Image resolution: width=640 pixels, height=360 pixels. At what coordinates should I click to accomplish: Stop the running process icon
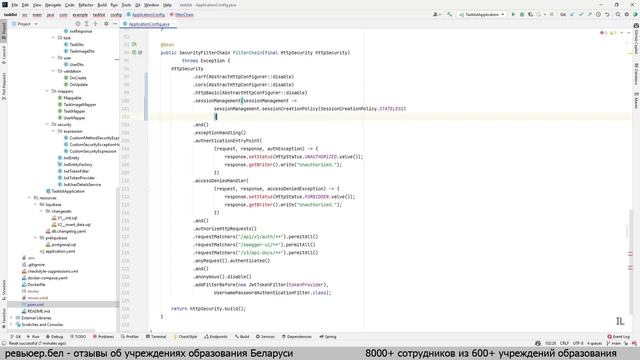(552, 14)
